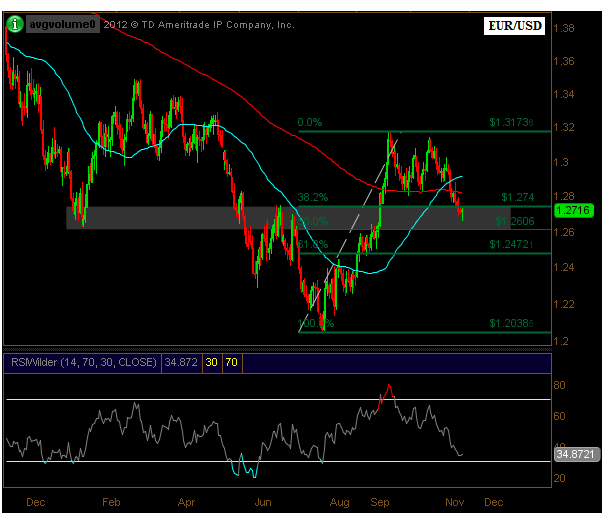
Task: Click the 1.22 price axis label
Action: (564, 304)
